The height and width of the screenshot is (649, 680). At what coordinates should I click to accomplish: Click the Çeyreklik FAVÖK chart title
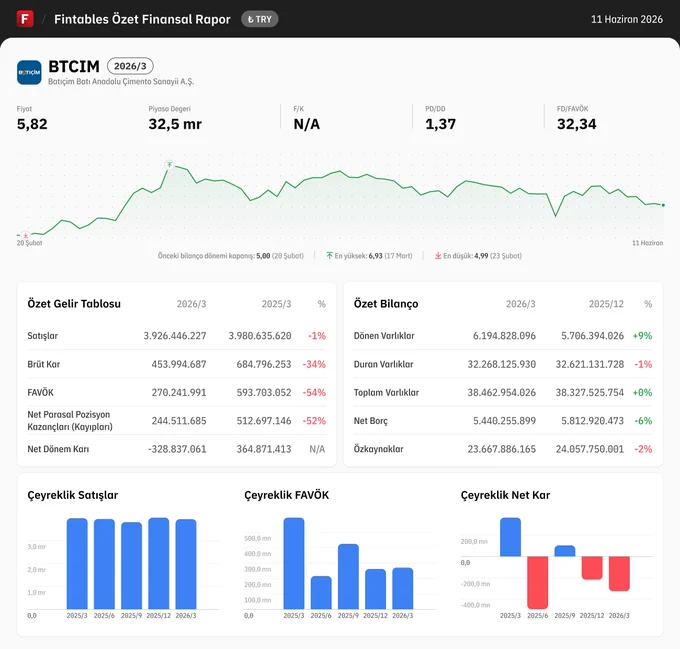[x=287, y=495]
